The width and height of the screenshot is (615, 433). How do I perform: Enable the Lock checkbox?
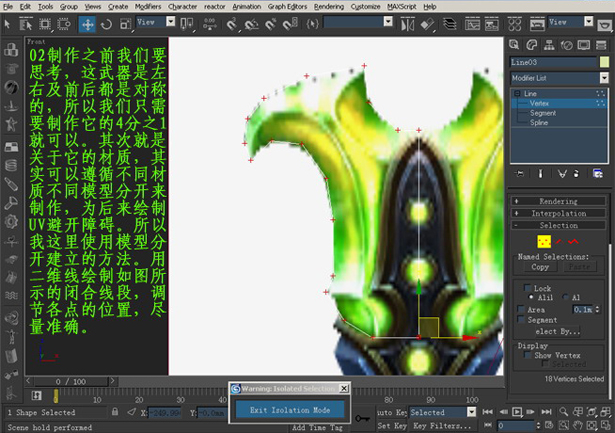[x=528, y=288]
